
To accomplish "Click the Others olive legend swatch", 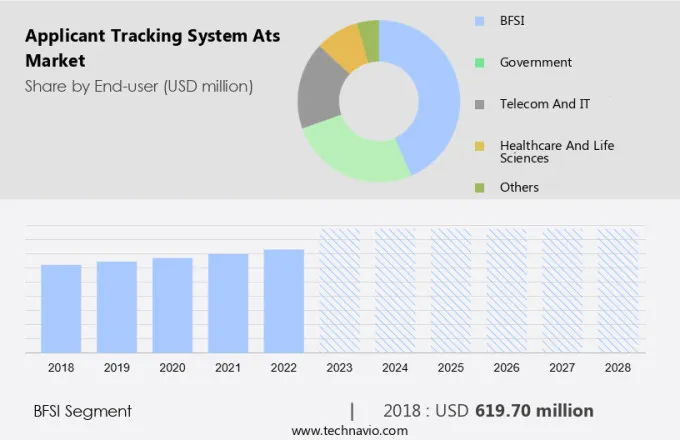I will (x=479, y=187).
